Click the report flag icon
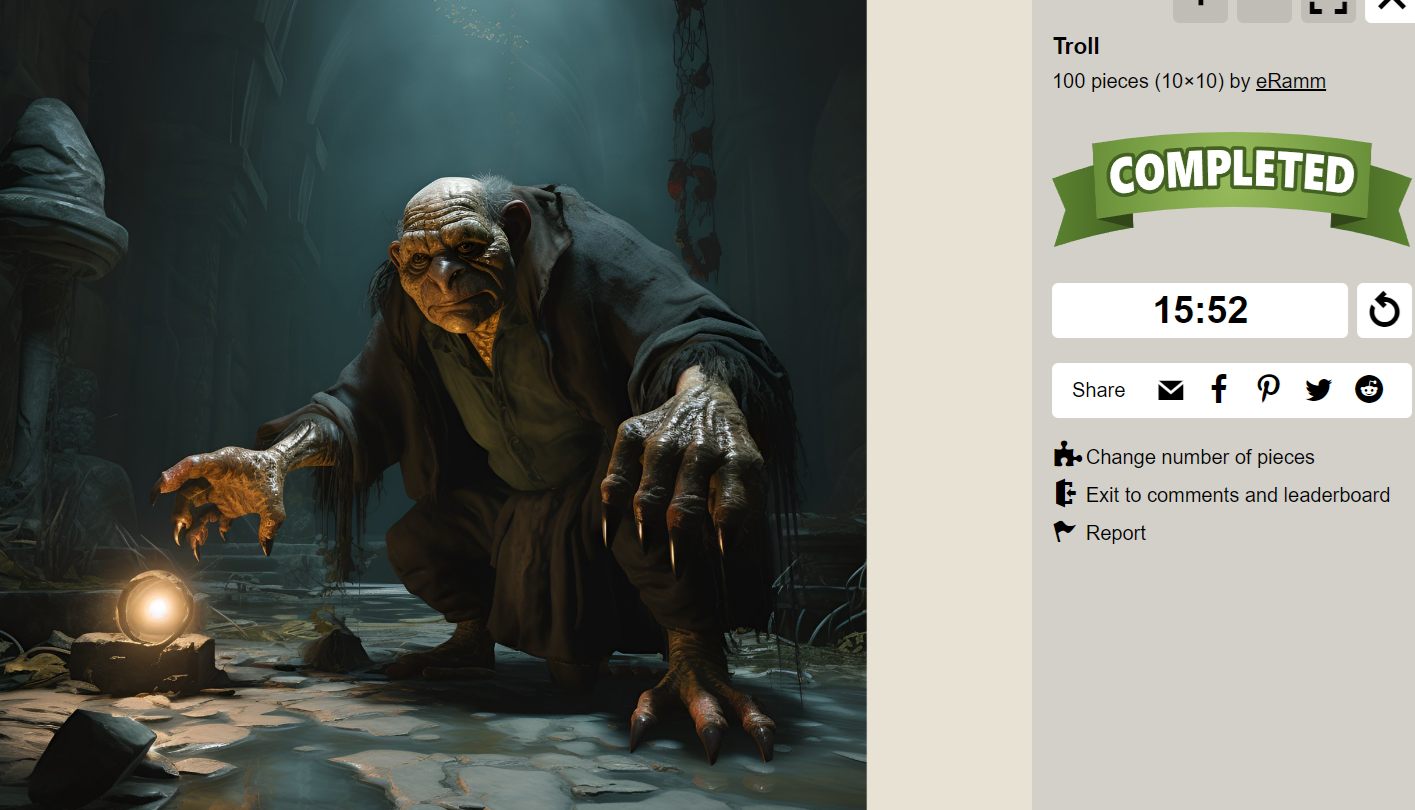 pyautogui.click(x=1065, y=532)
